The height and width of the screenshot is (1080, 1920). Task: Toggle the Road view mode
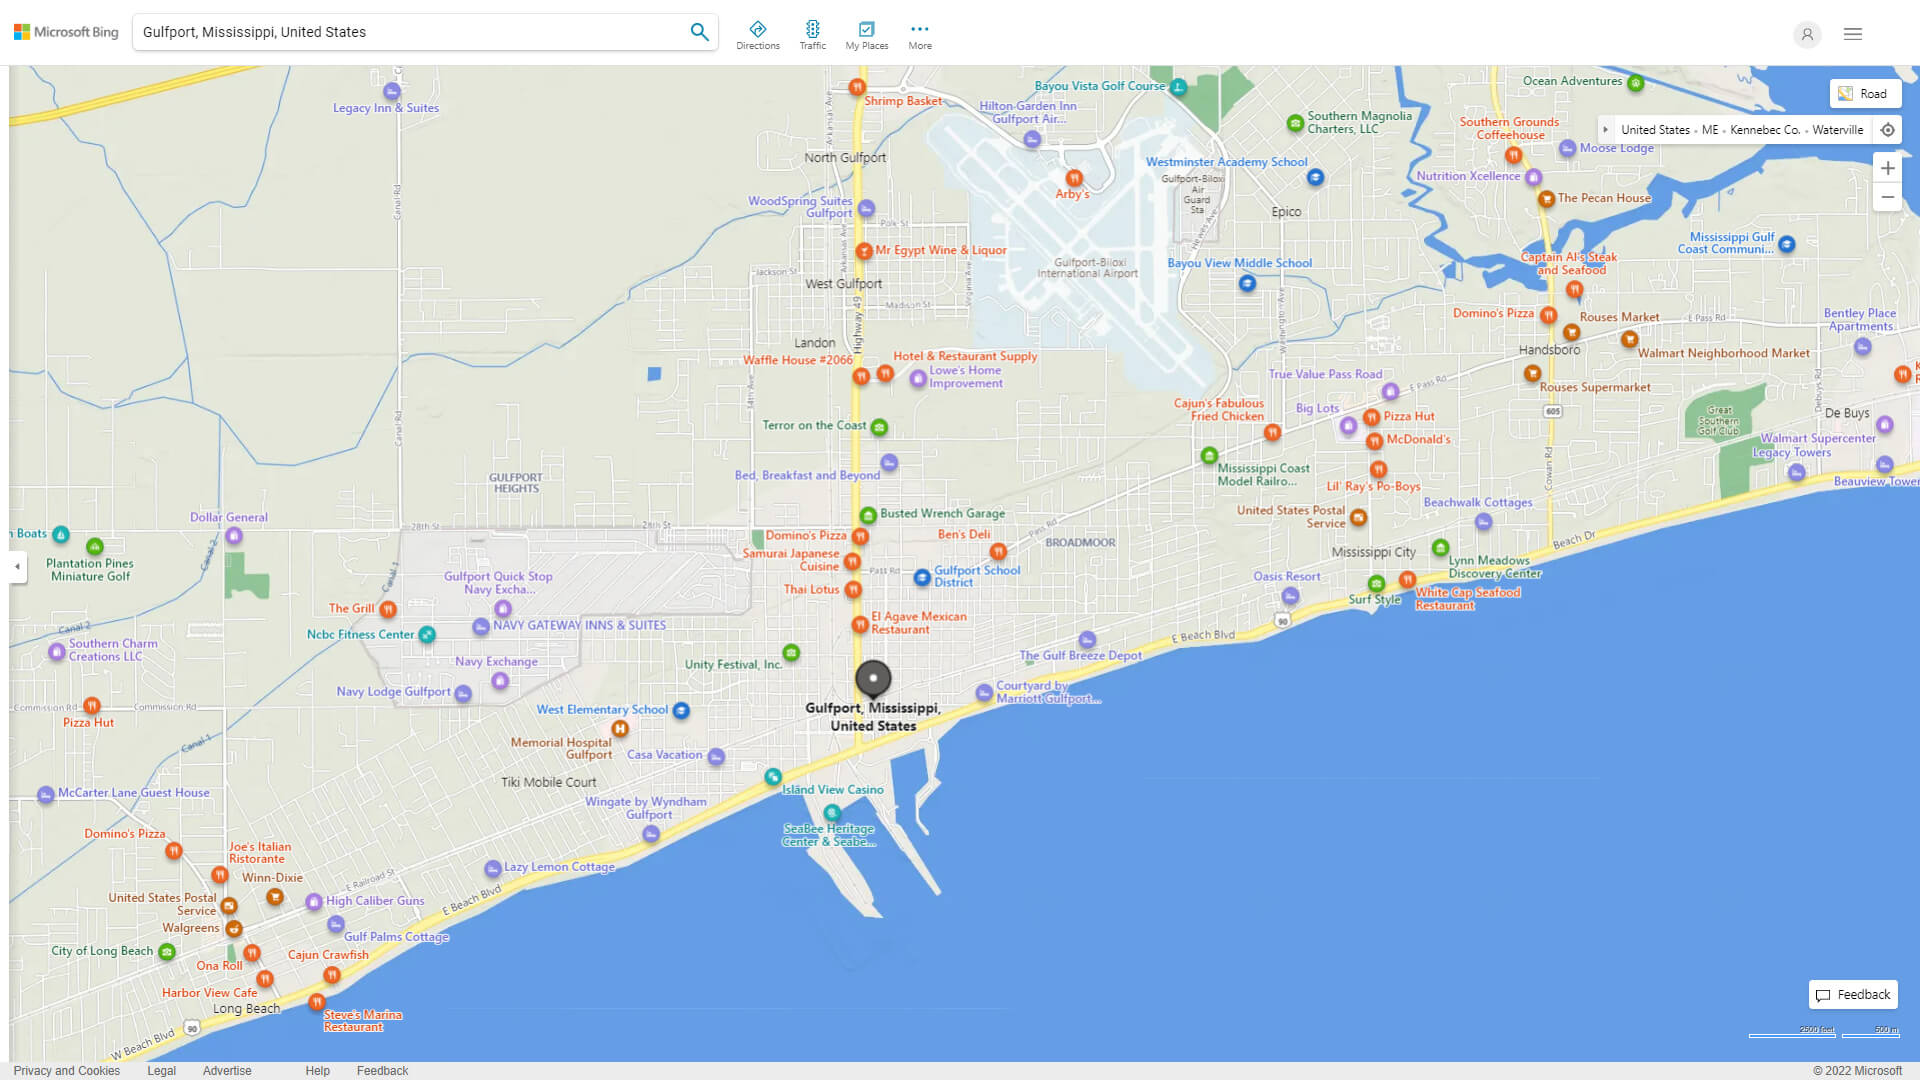[x=1863, y=92]
